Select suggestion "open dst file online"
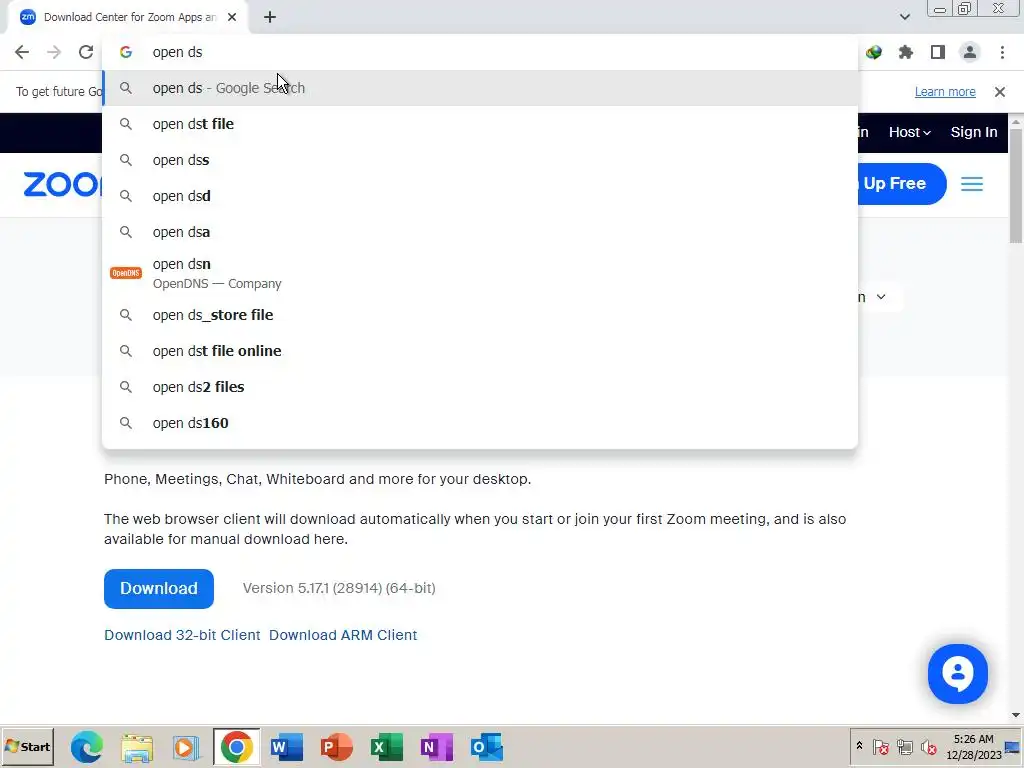The image size is (1024, 768). [480, 351]
